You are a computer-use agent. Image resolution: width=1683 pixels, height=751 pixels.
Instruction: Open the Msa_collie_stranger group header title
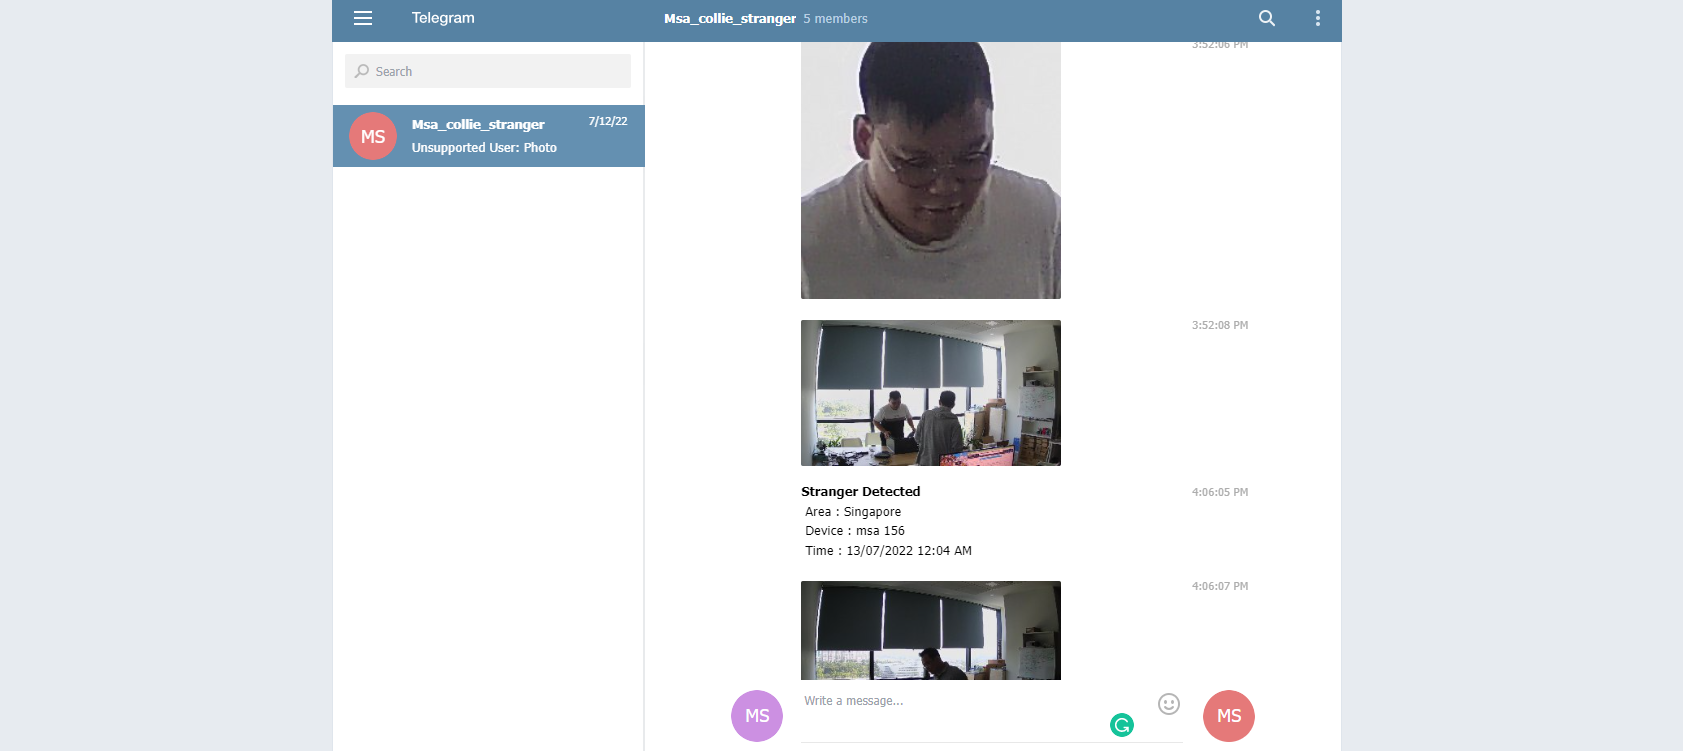(730, 18)
